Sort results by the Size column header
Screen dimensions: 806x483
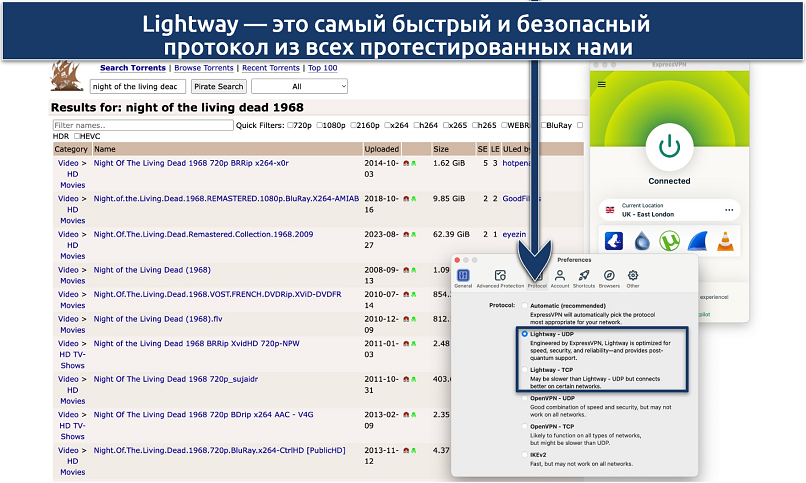pos(441,148)
